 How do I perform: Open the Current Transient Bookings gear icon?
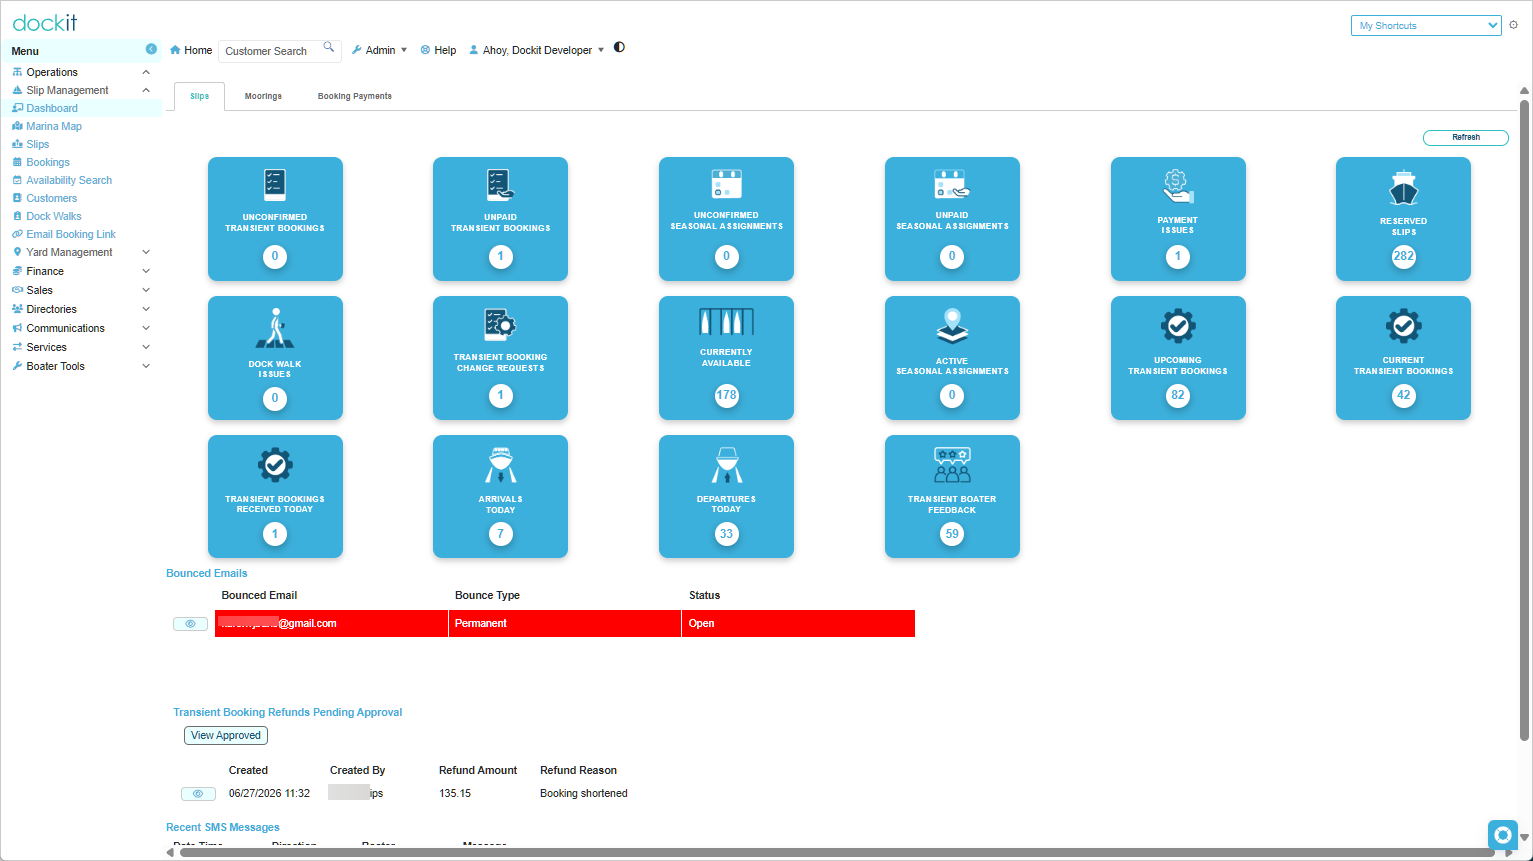[1404, 326]
